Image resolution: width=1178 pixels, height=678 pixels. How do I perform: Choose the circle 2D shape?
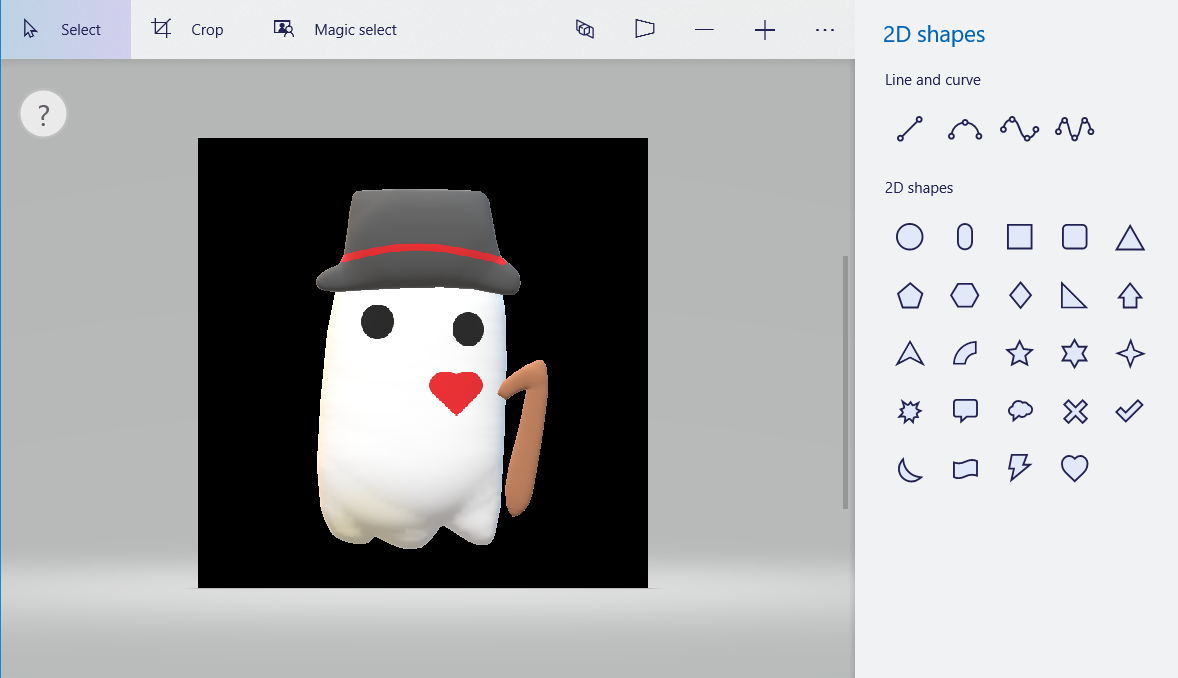(909, 237)
